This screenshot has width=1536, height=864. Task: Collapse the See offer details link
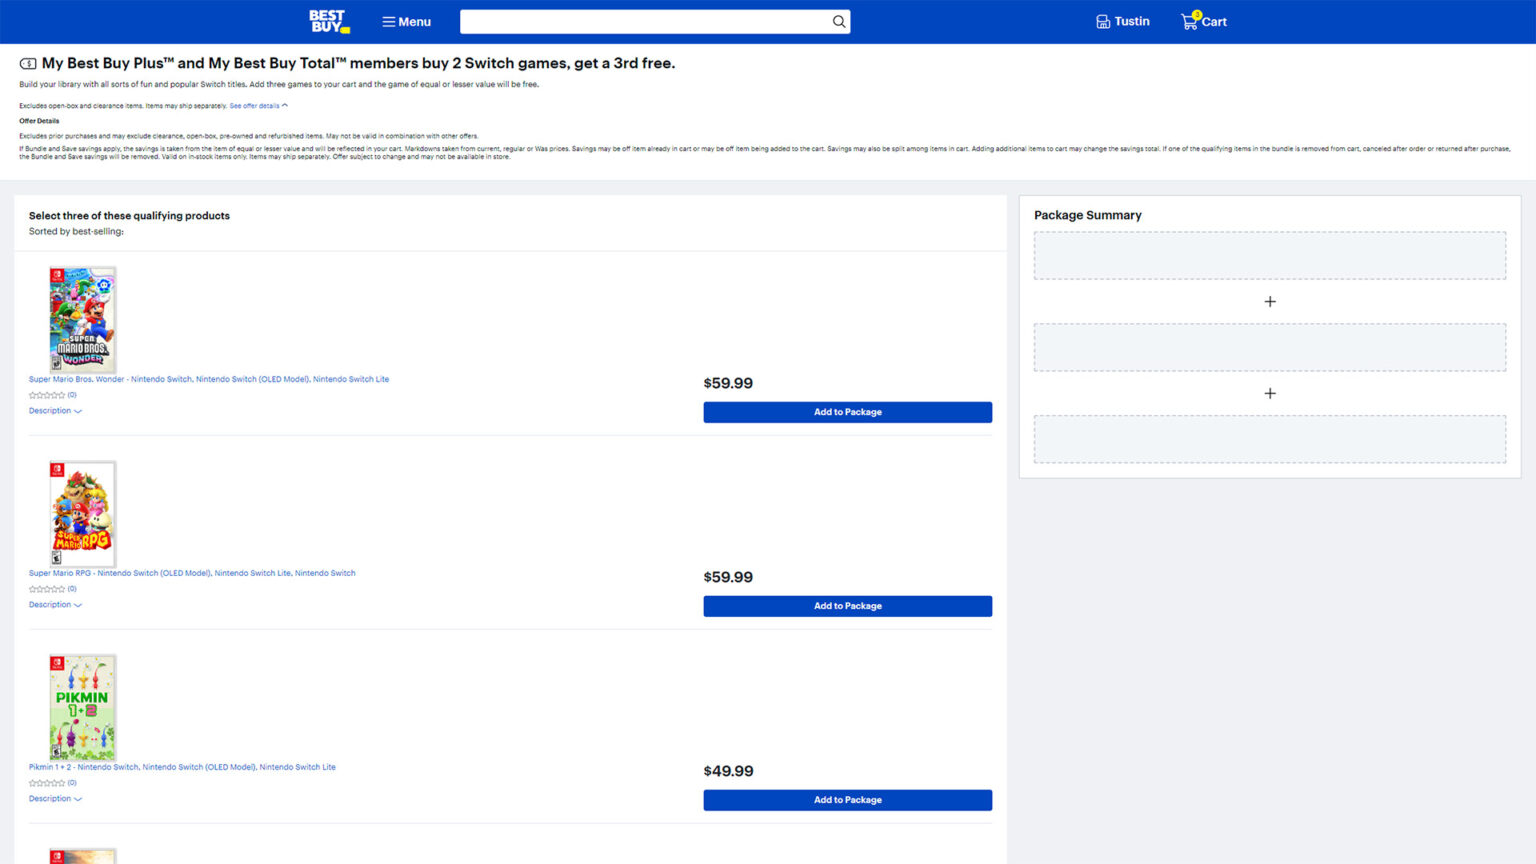click(258, 106)
